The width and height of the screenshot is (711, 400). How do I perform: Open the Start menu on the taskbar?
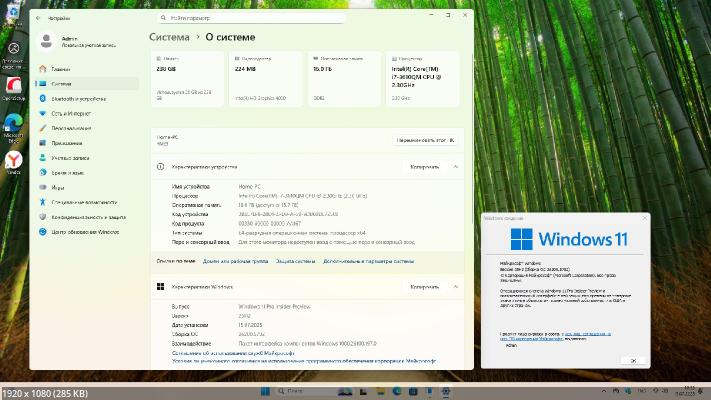(265, 391)
